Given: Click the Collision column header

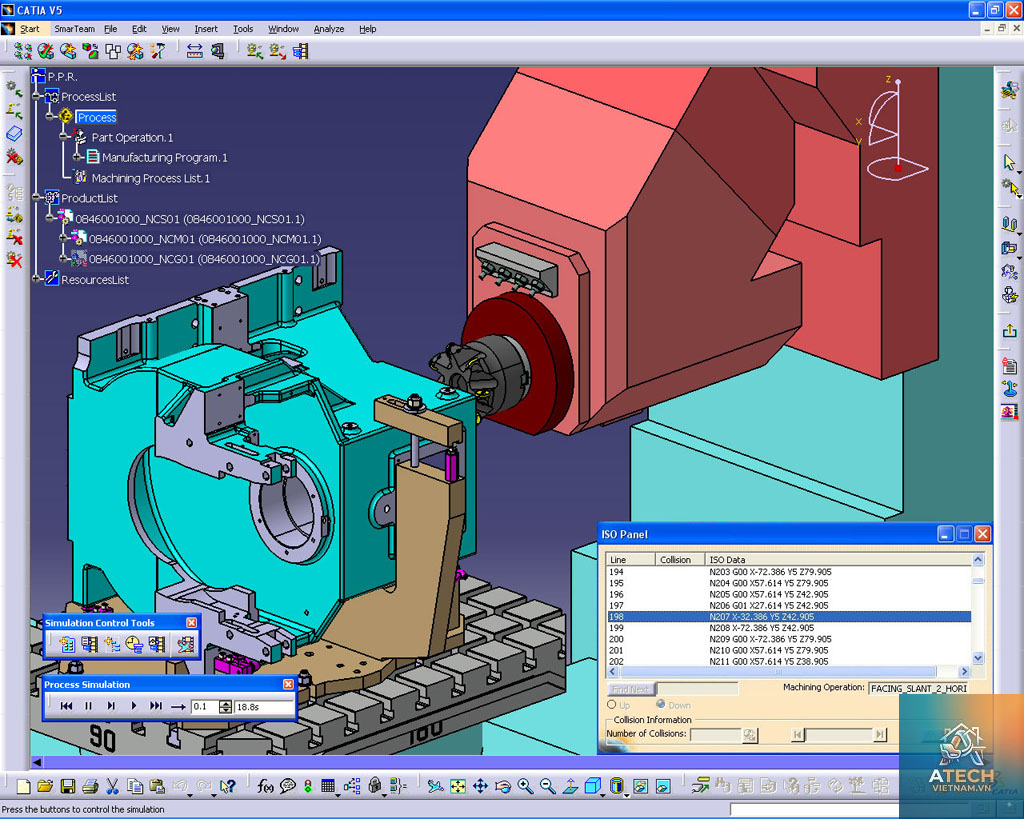Looking at the screenshot, I should pos(680,560).
